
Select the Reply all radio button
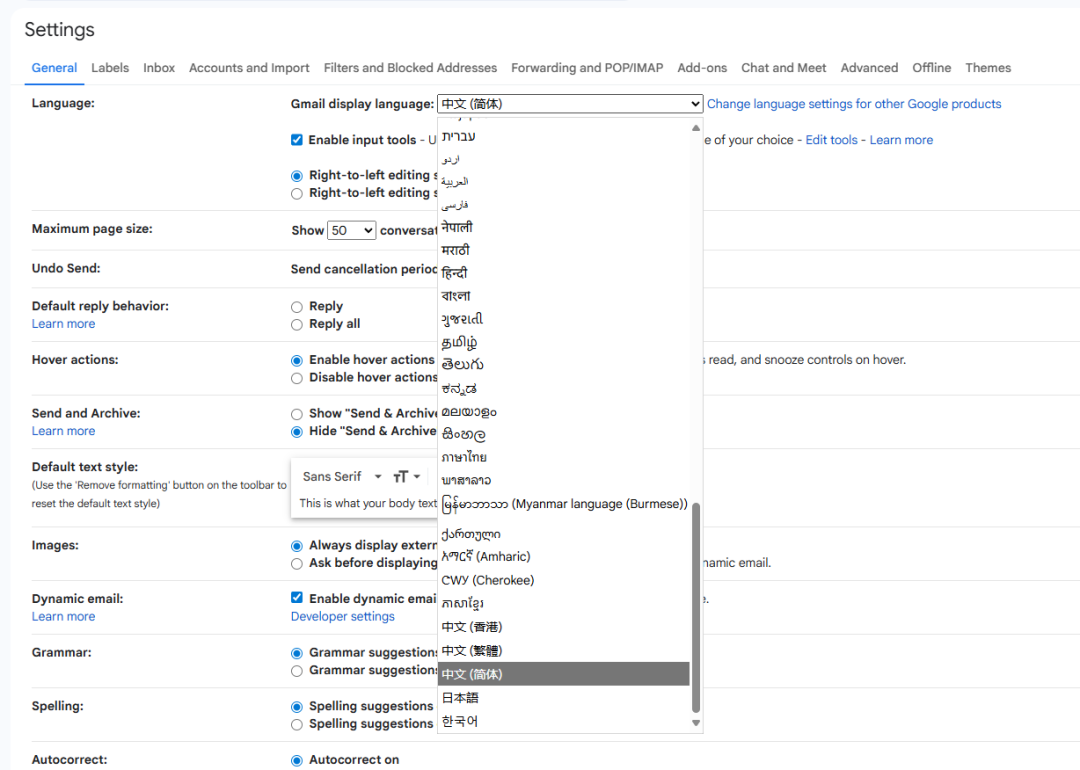[297, 324]
